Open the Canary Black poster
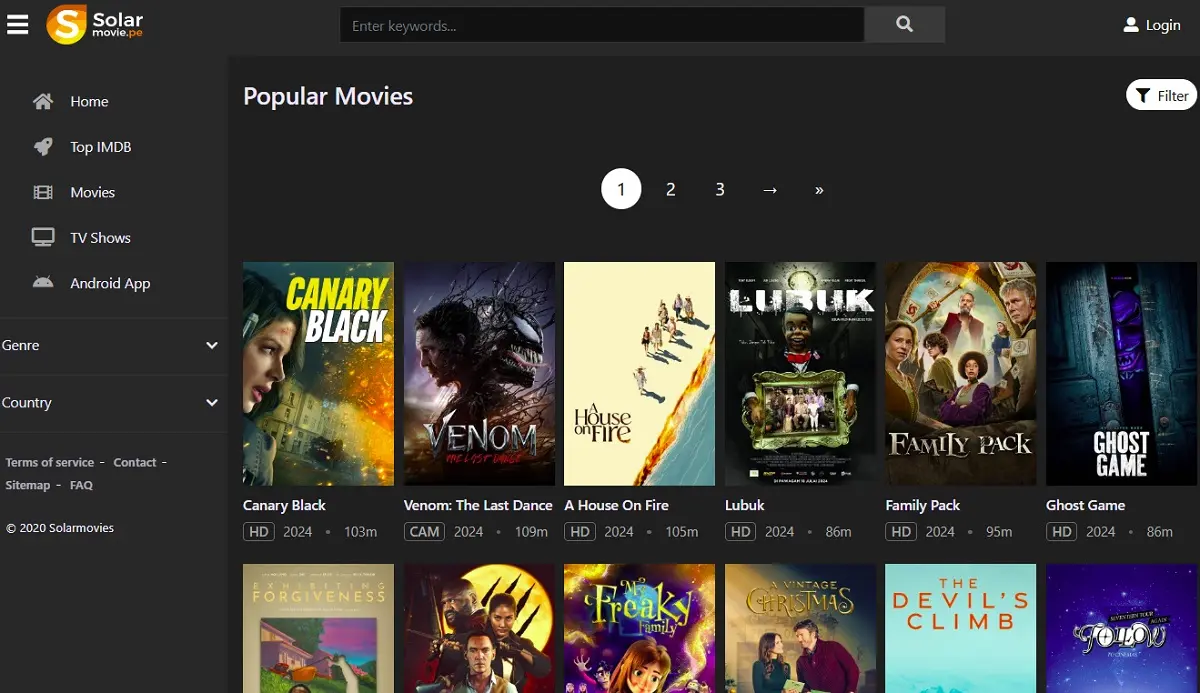 coord(318,374)
